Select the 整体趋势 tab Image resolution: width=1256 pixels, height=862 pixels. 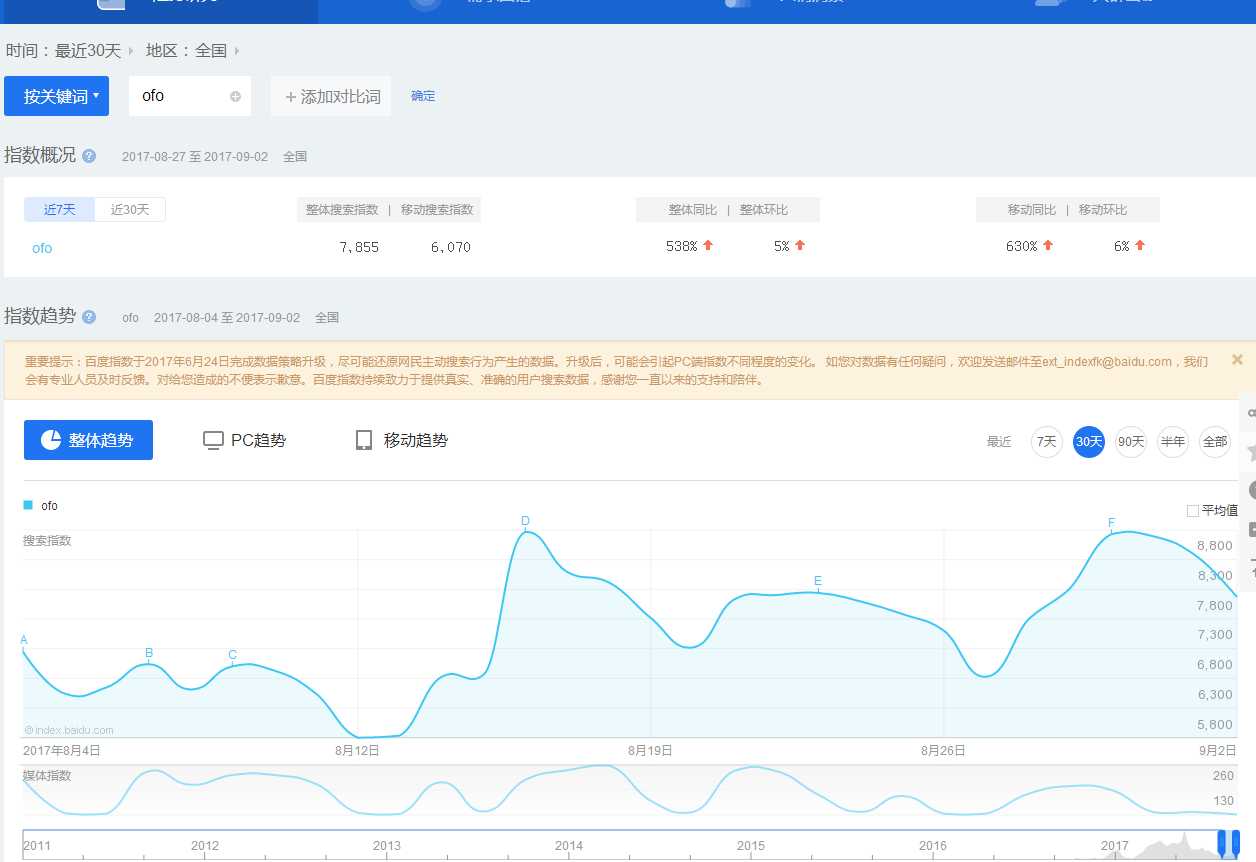click(x=88, y=440)
